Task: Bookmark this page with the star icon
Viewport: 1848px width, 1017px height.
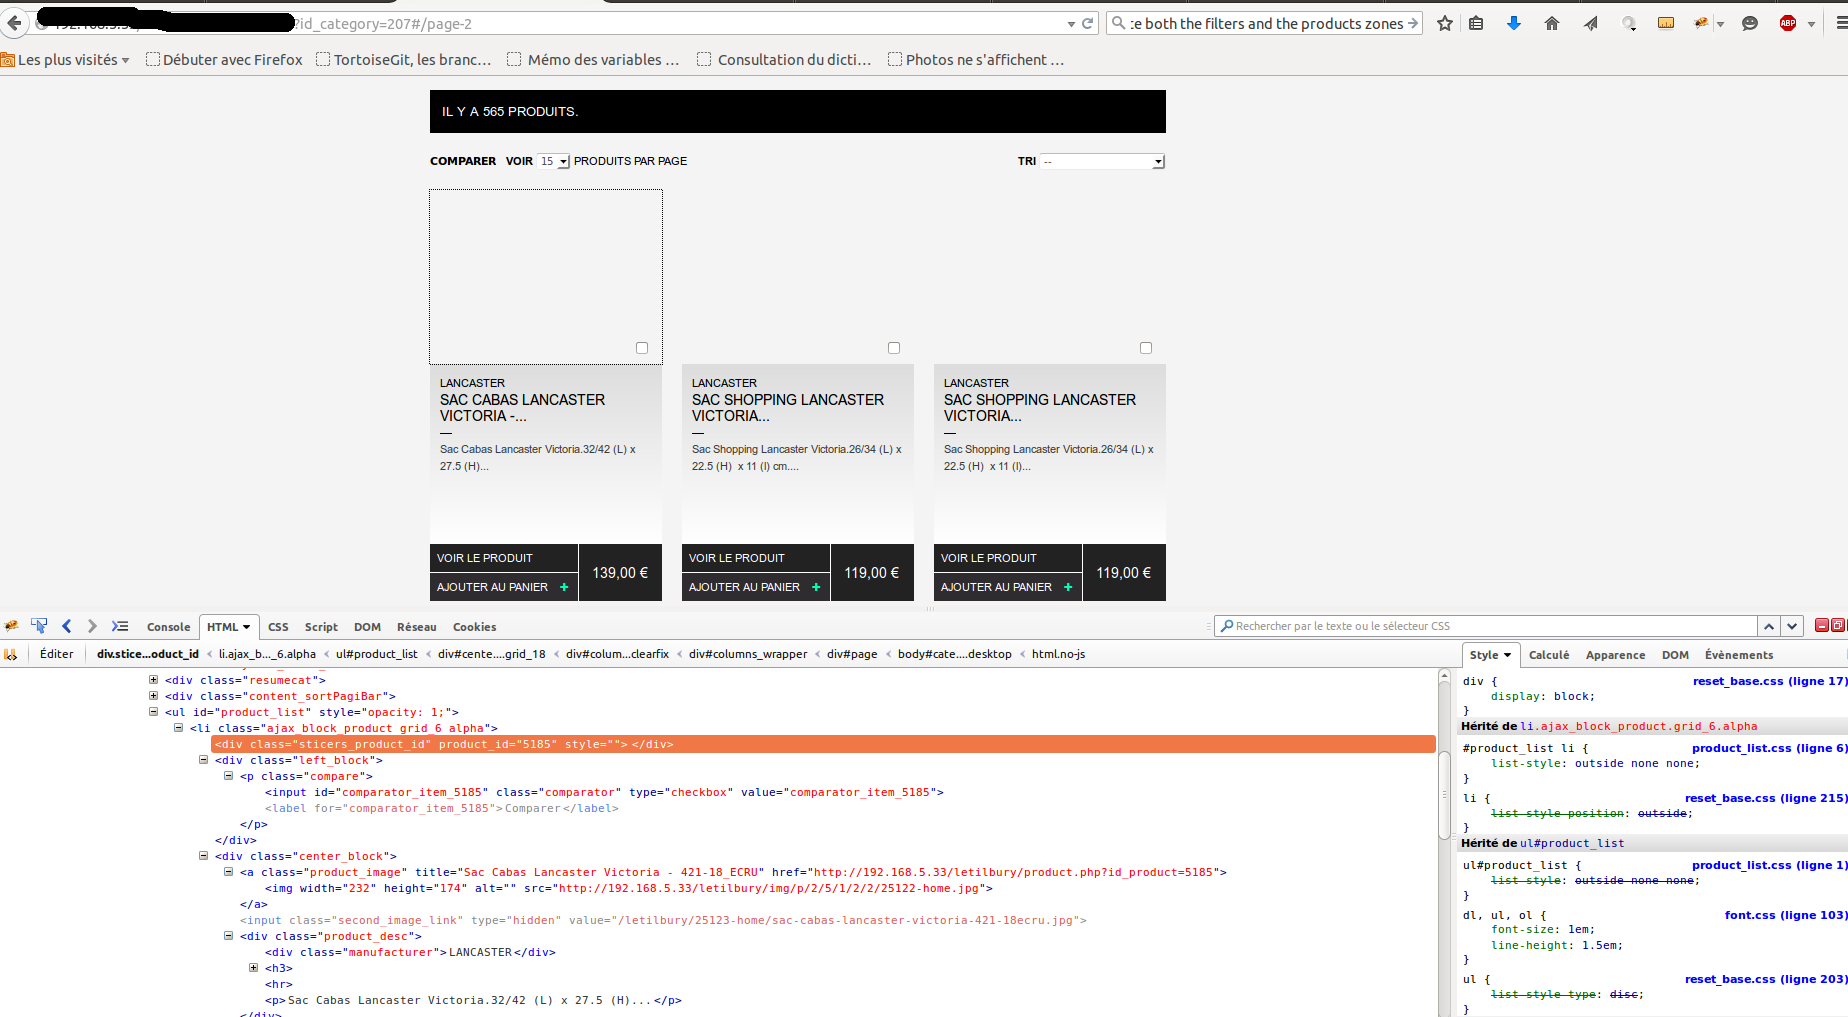Action: [x=1445, y=23]
